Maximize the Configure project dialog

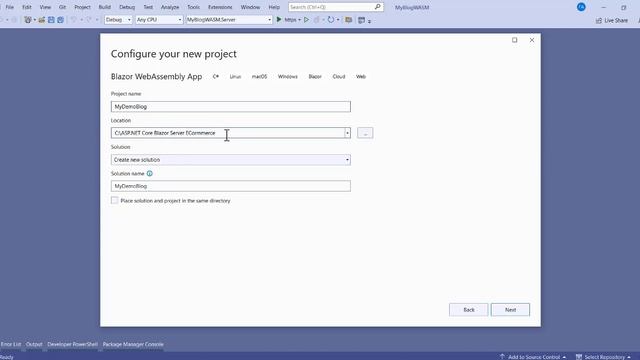[515, 40]
